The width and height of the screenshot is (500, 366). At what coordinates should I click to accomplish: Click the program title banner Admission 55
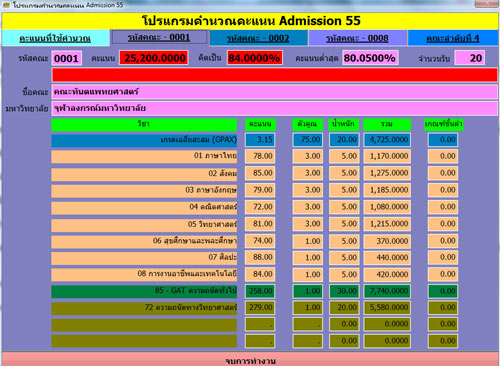(250, 21)
